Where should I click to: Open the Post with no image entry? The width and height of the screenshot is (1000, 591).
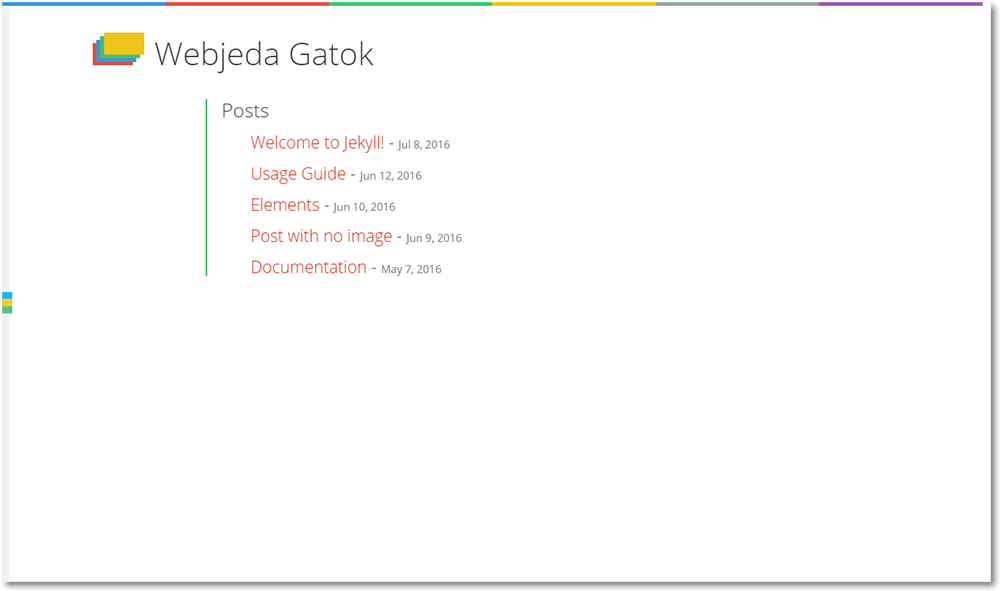point(321,236)
